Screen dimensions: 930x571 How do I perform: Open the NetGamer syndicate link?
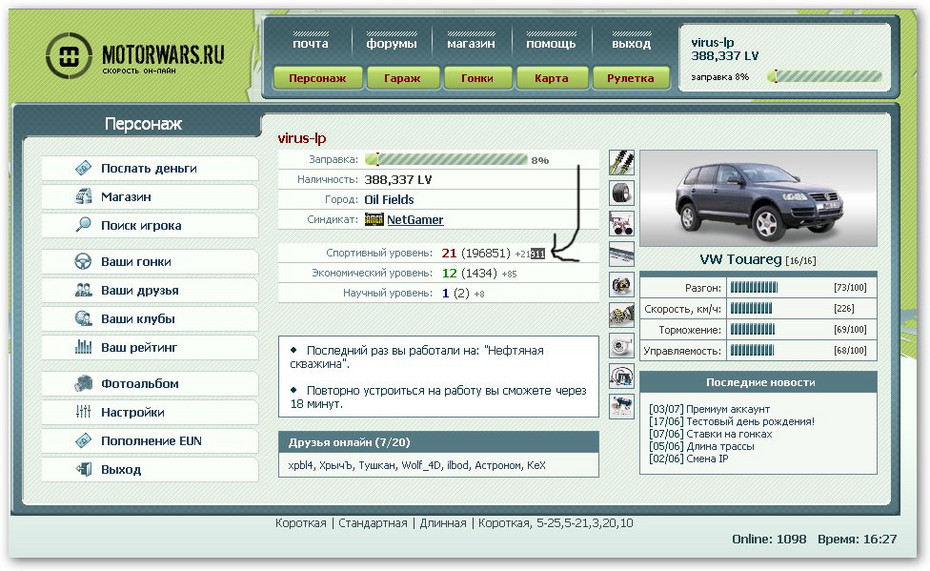tap(415, 219)
